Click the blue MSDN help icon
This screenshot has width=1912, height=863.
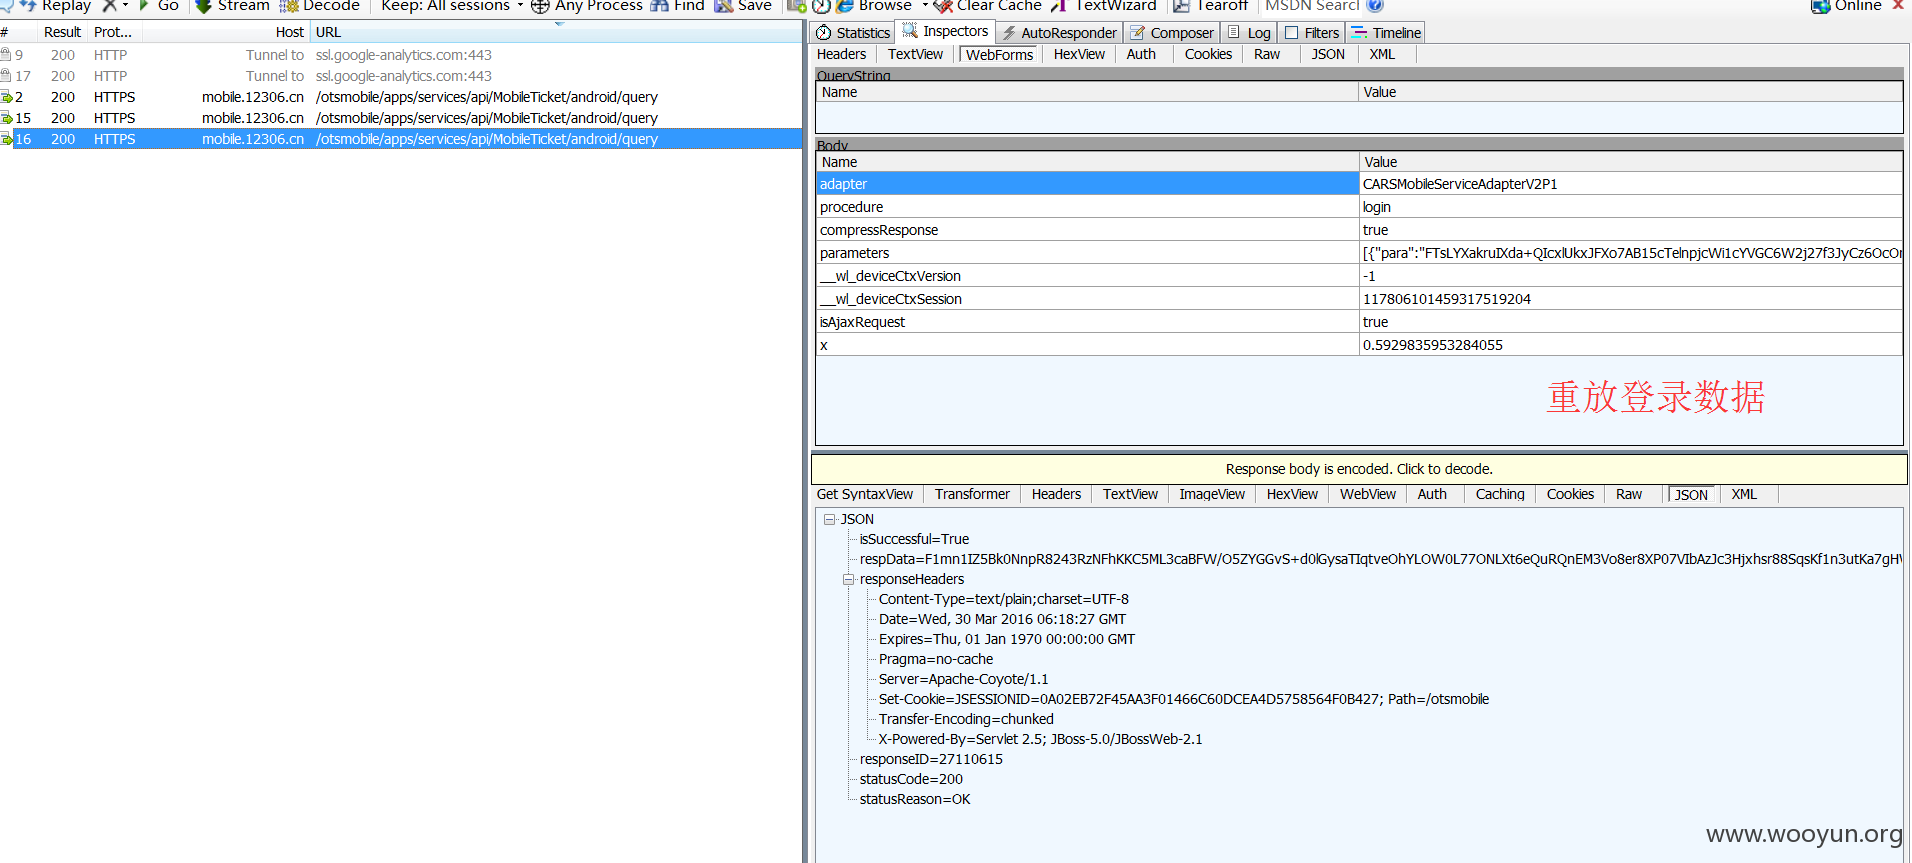tap(1375, 5)
